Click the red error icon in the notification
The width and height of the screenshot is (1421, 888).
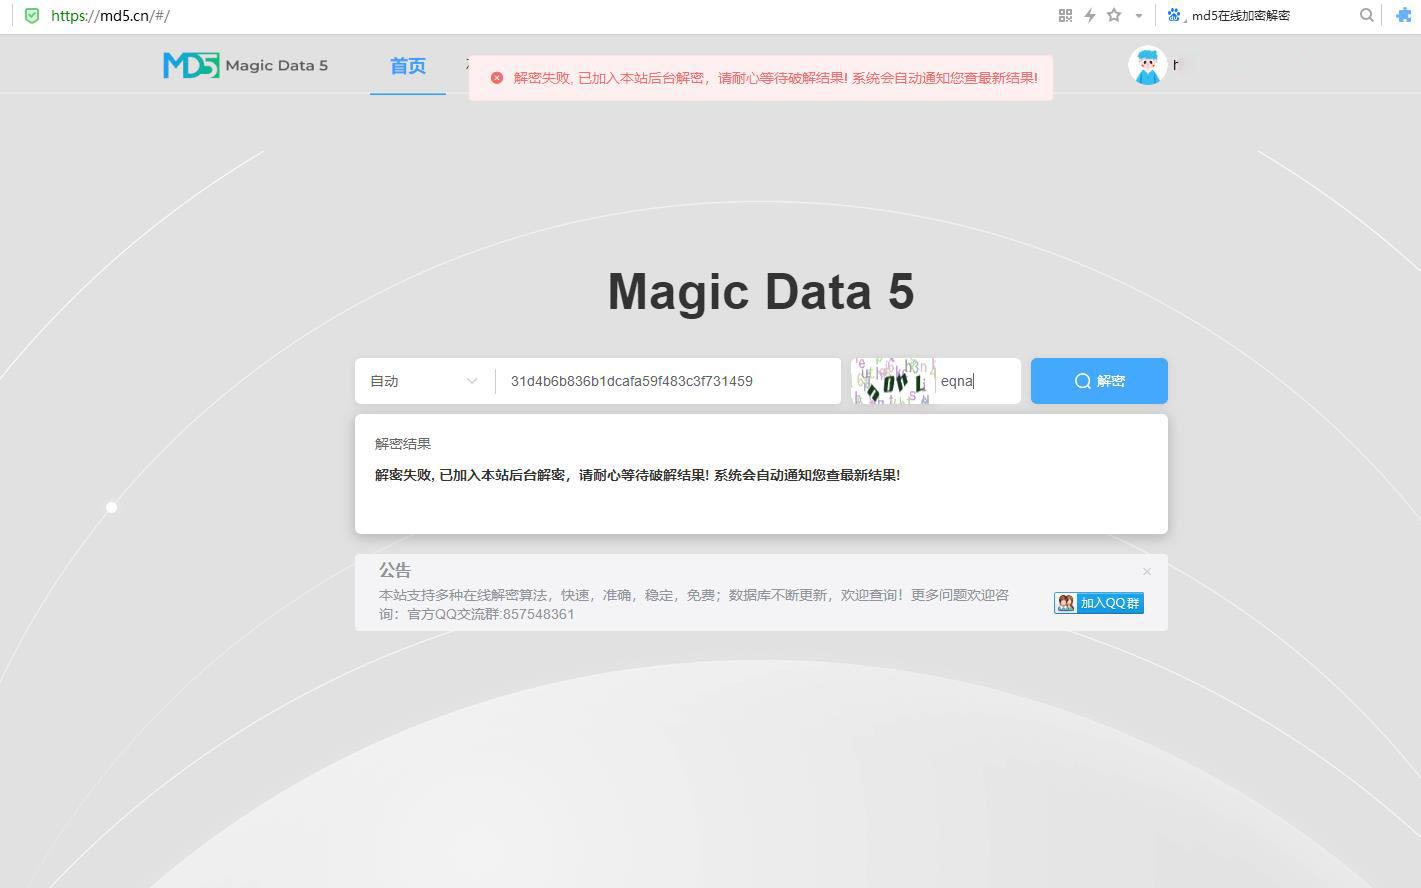[x=497, y=78]
